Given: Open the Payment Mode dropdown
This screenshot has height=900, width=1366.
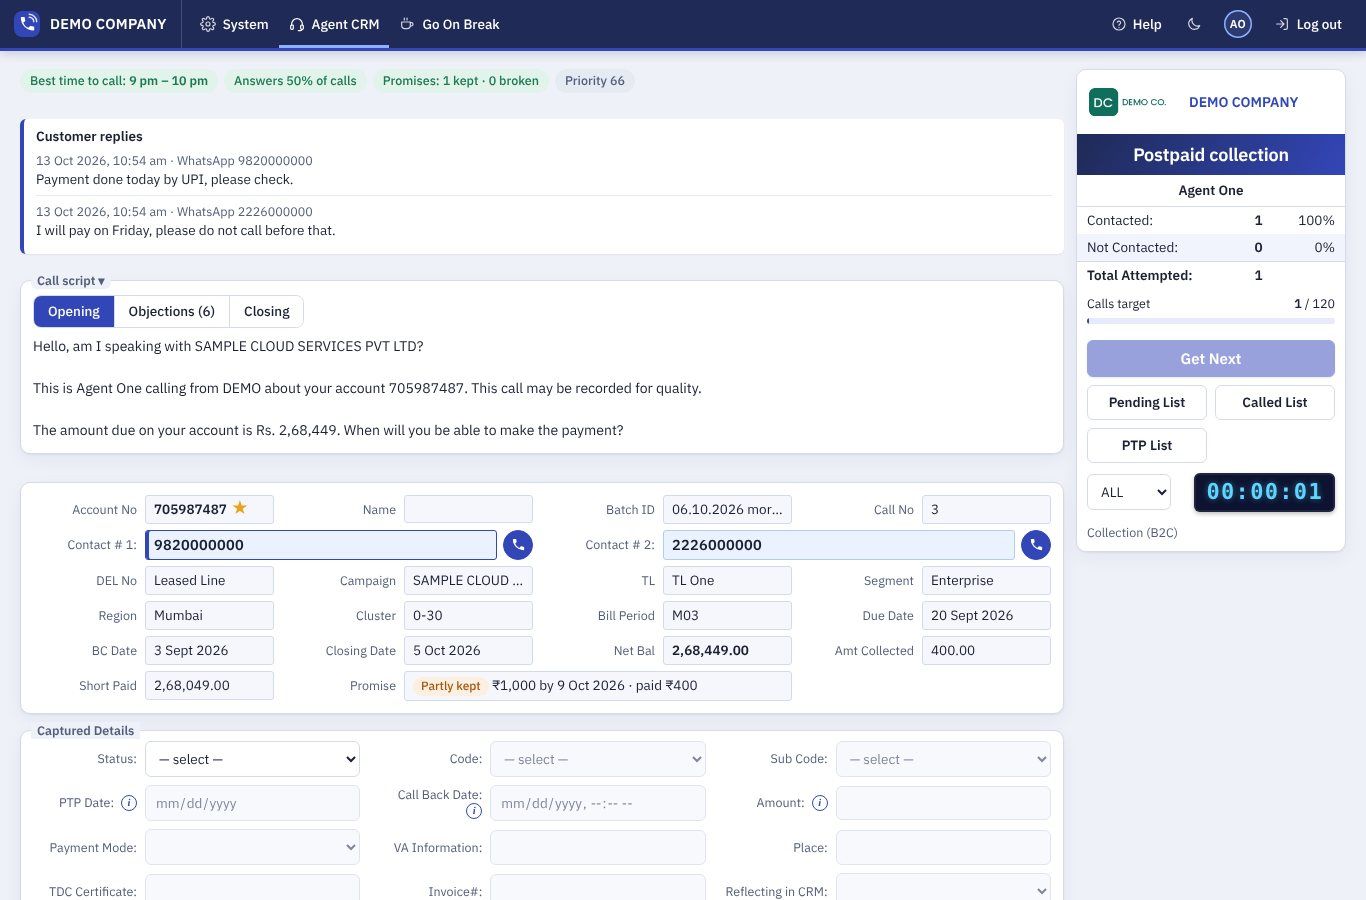Looking at the screenshot, I should point(252,847).
